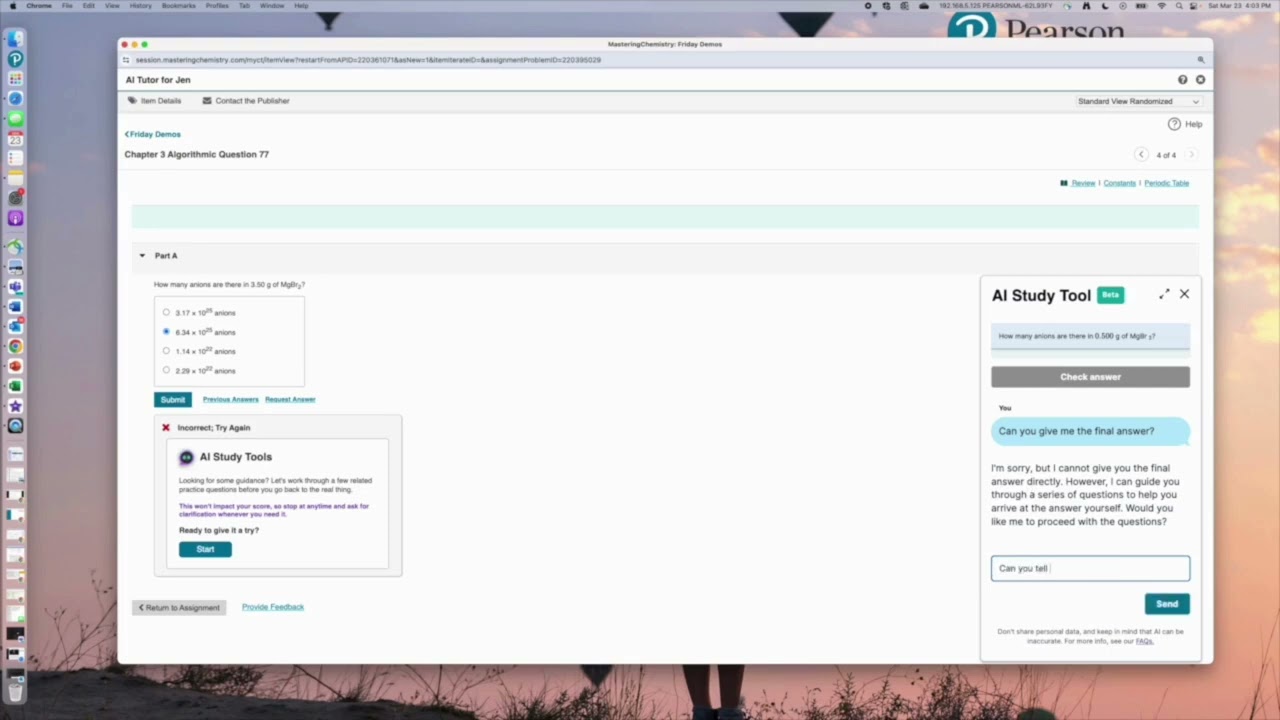The image size is (1280, 720).
Task: Open Calendar in the Dock
Action: 15,139
